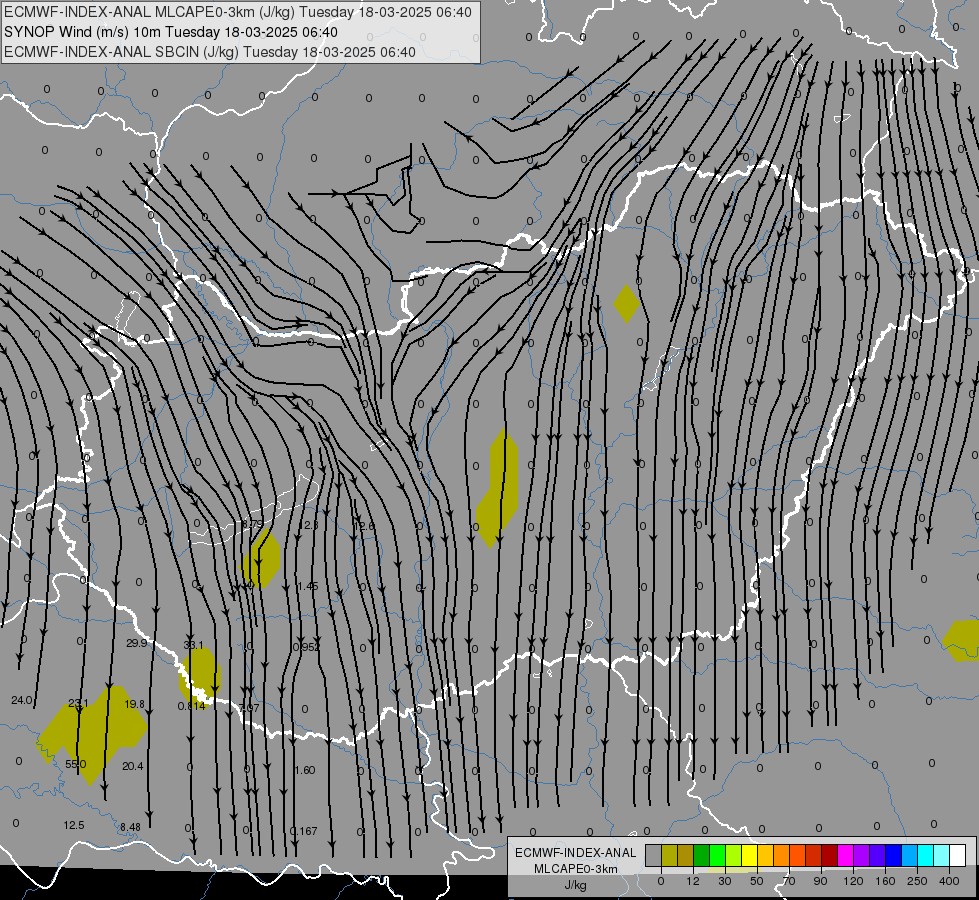The height and width of the screenshot is (900, 979).
Task: Click the map value 0.952
Action: (x=307, y=647)
